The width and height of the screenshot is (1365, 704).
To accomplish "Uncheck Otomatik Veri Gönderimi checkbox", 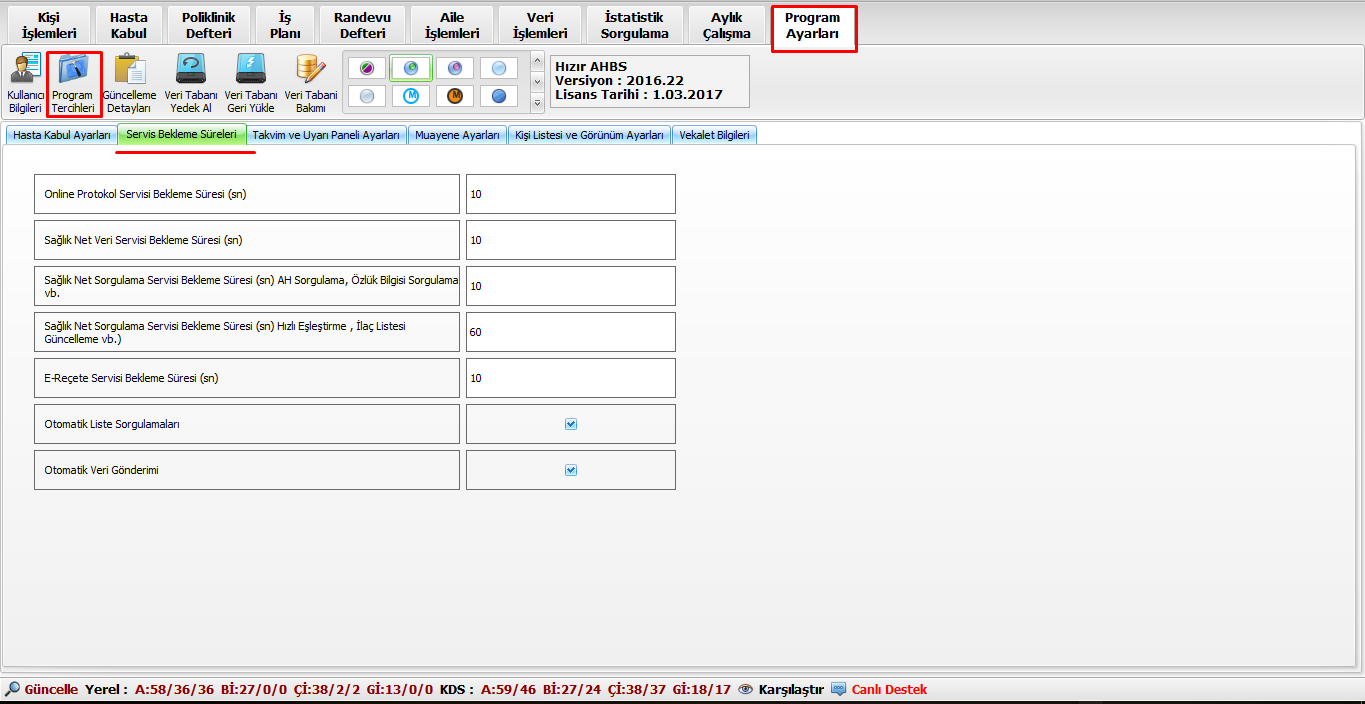I will coord(571,470).
